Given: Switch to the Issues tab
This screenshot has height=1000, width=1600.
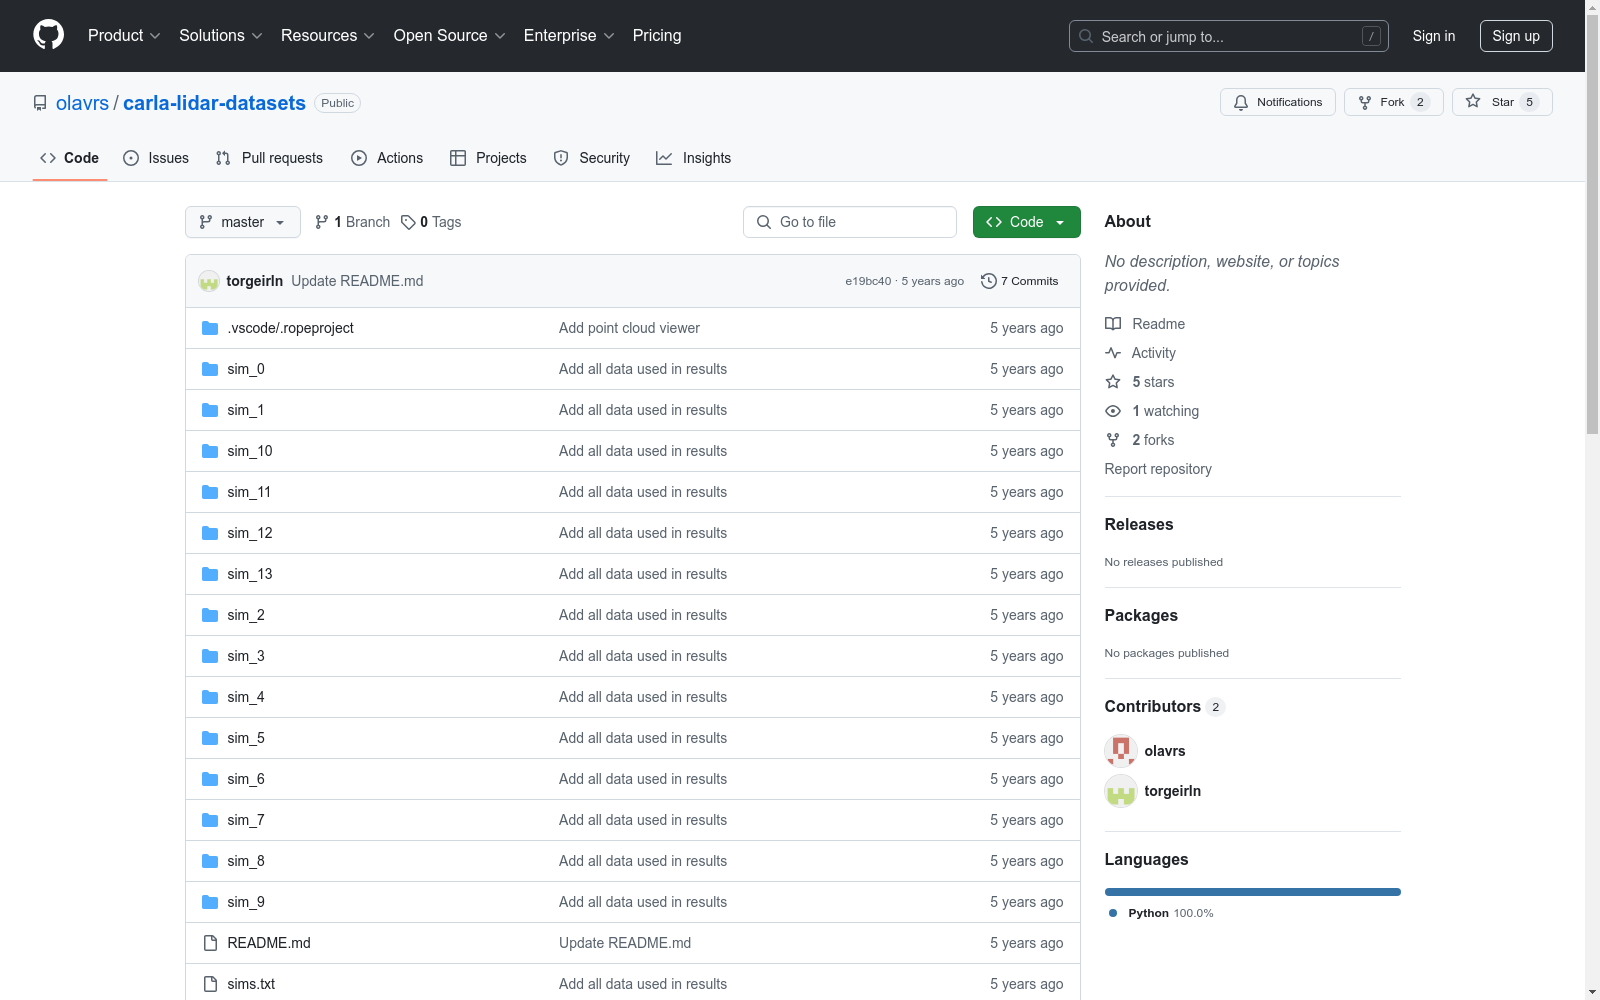Looking at the screenshot, I should pyautogui.click(x=156, y=158).
